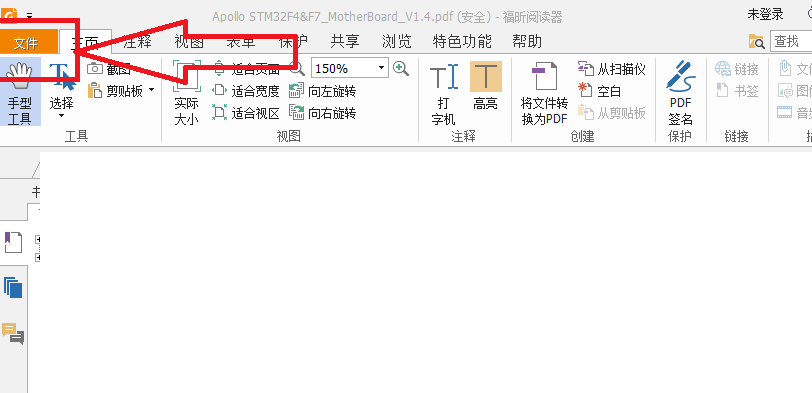812x393 pixels.
Task: Open the 帮助 ribbon tab
Action: pos(527,41)
